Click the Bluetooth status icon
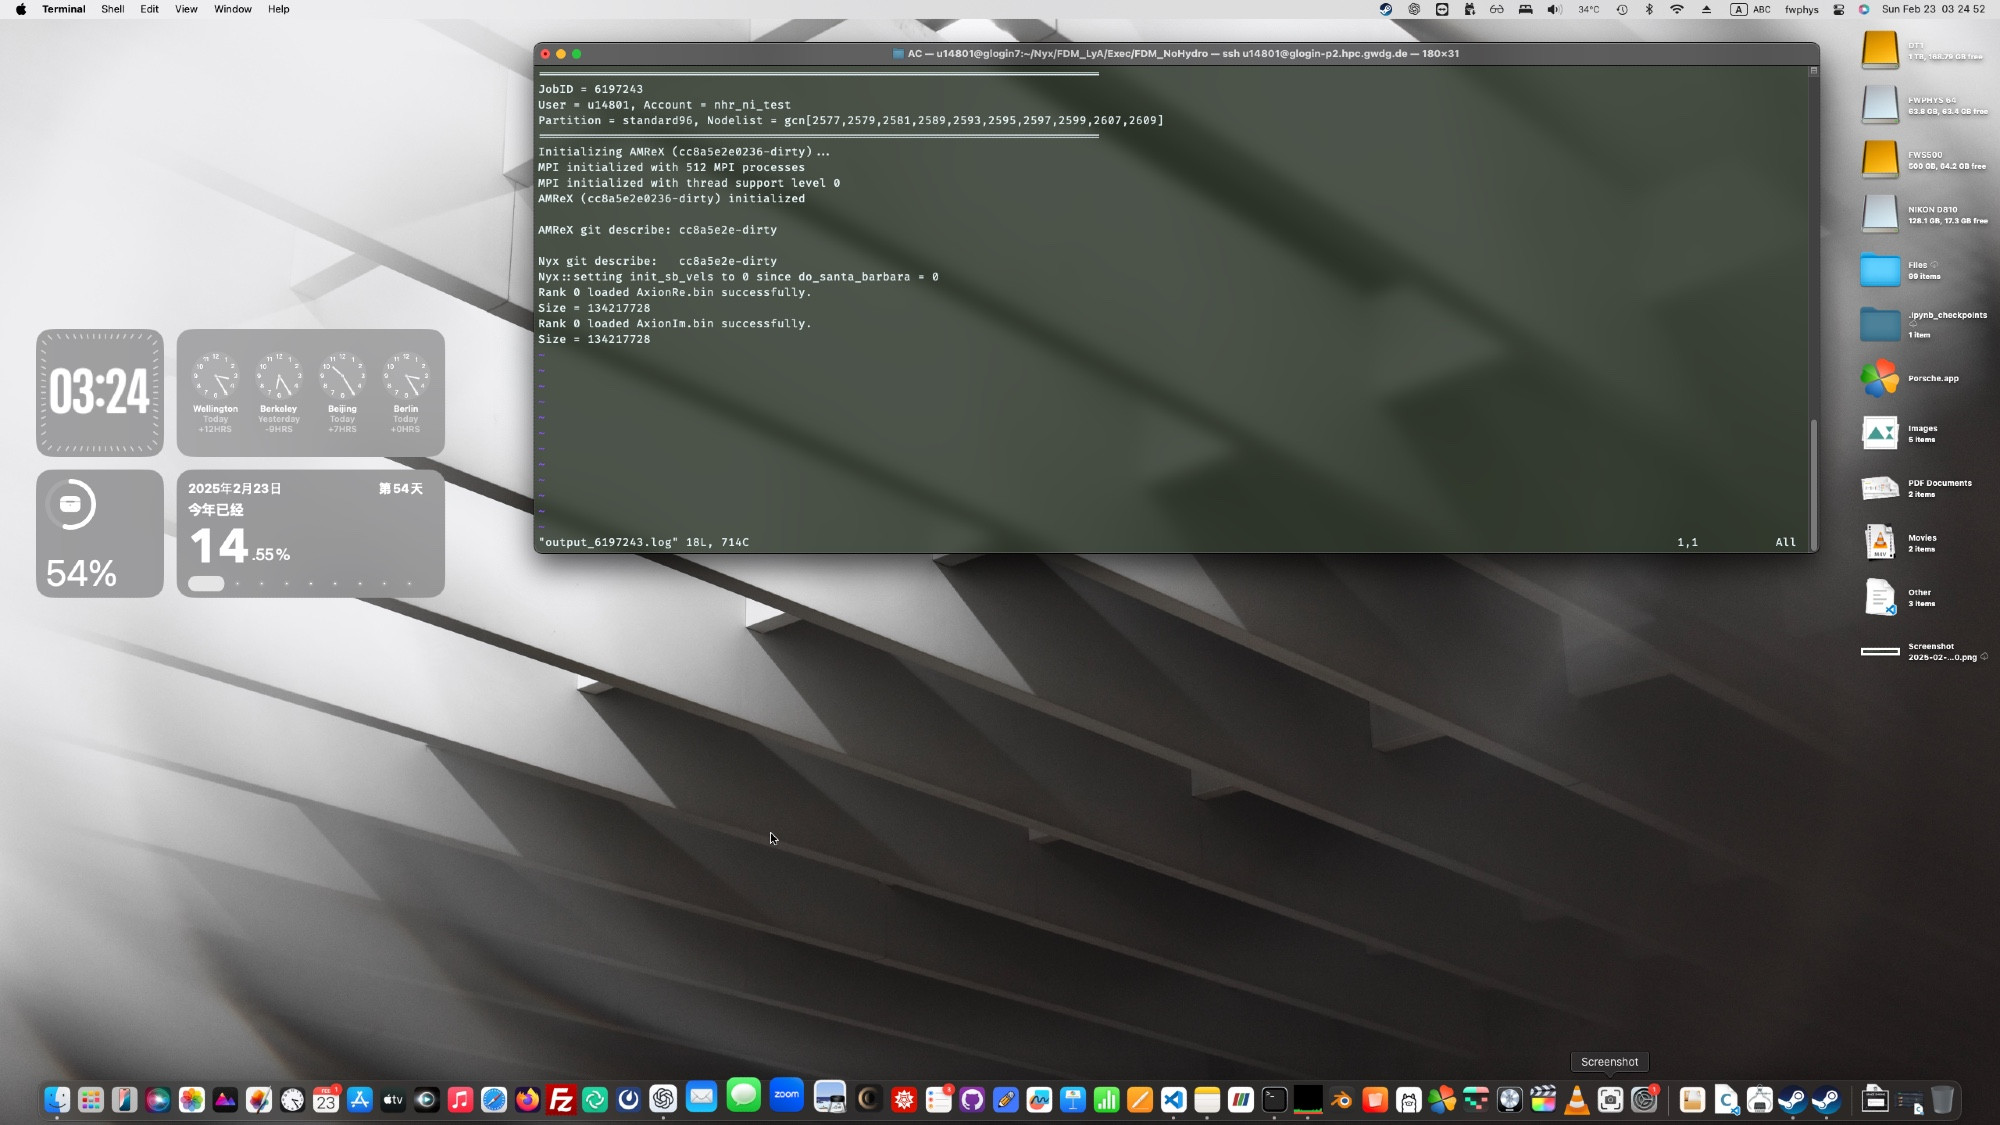Screen dimensions: 2000x1125 point(1649,9)
